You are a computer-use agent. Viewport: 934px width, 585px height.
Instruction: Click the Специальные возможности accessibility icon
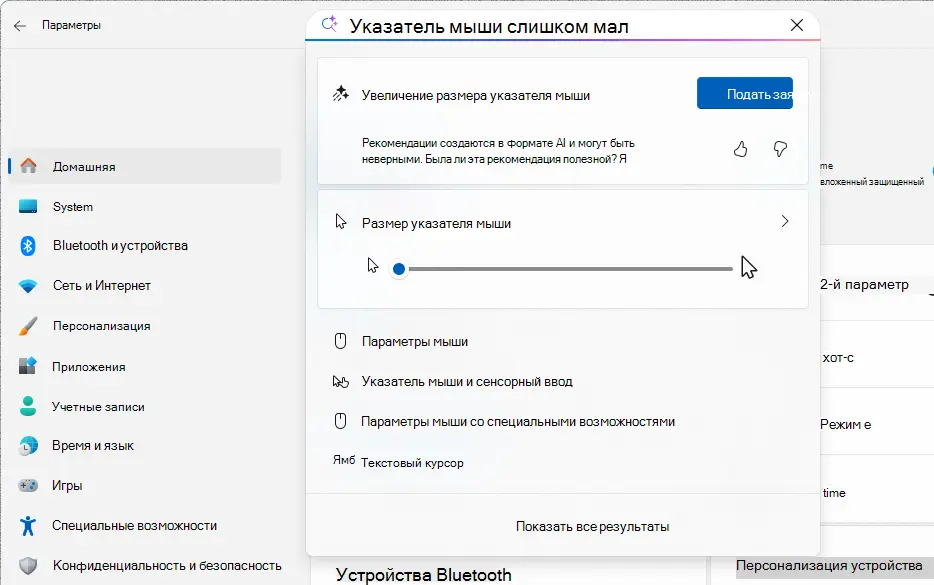click(28, 526)
